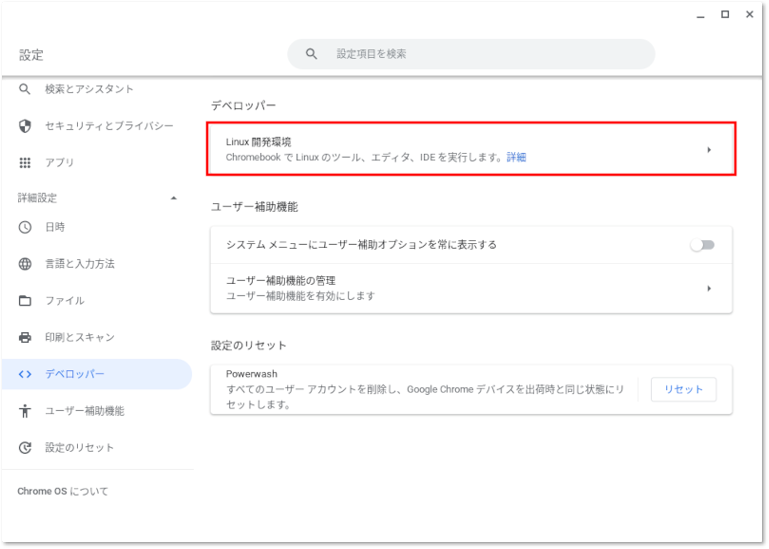Click the shield icon for セキュリティとプライバシー
The height and width of the screenshot is (549, 769).
coord(26,126)
